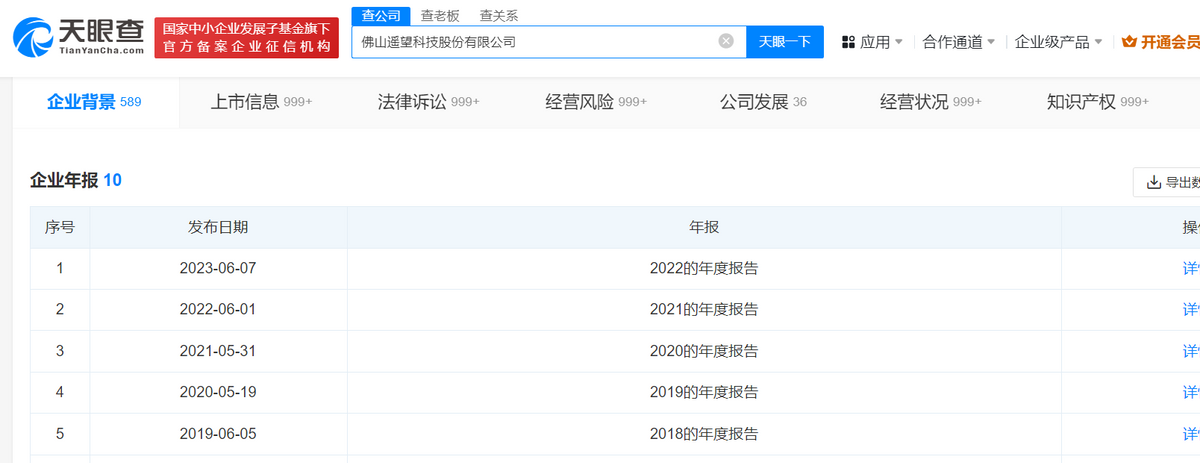Switch to 查老板 search tab
The height and width of the screenshot is (463, 1200).
(x=440, y=15)
